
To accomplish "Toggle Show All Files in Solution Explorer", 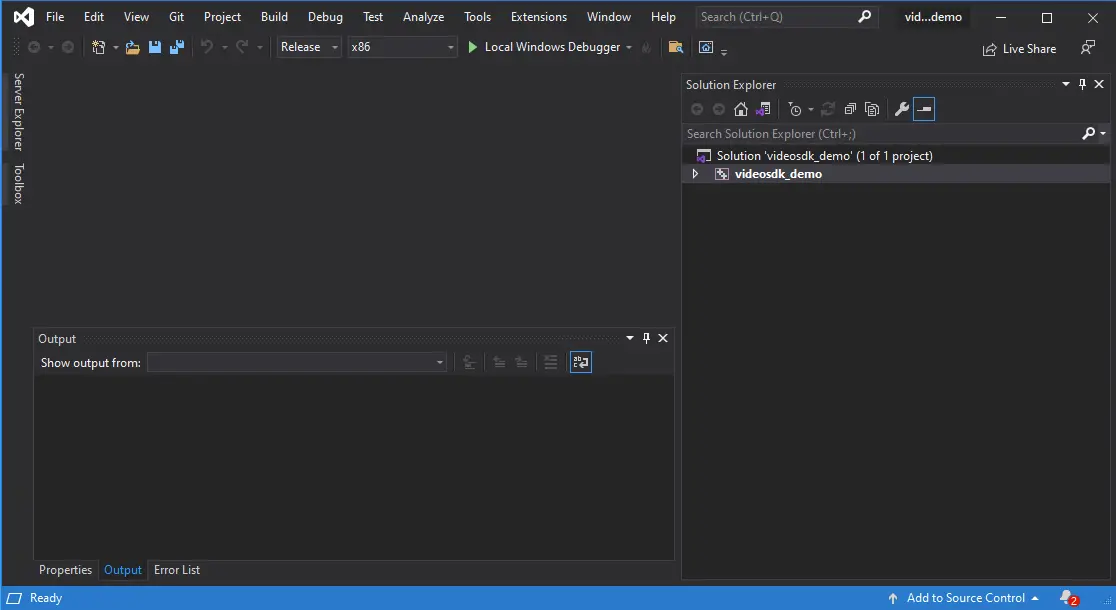I will coord(872,109).
